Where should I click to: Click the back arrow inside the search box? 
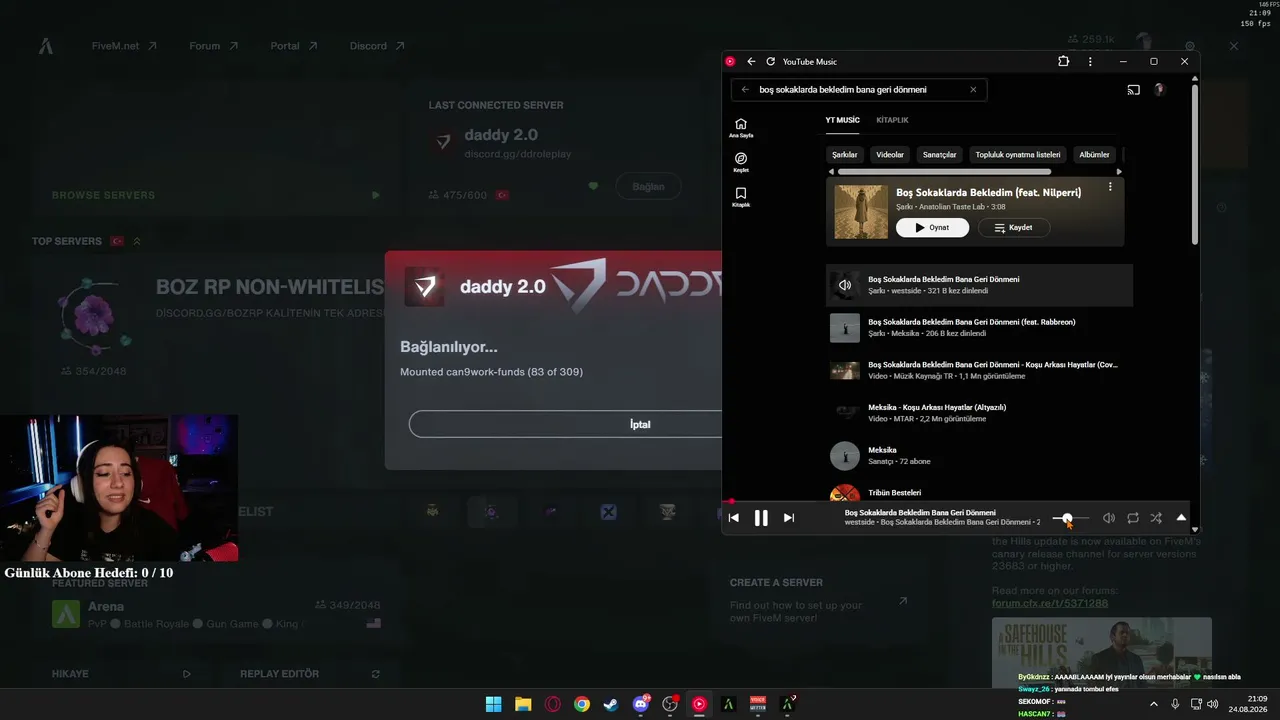point(745,90)
